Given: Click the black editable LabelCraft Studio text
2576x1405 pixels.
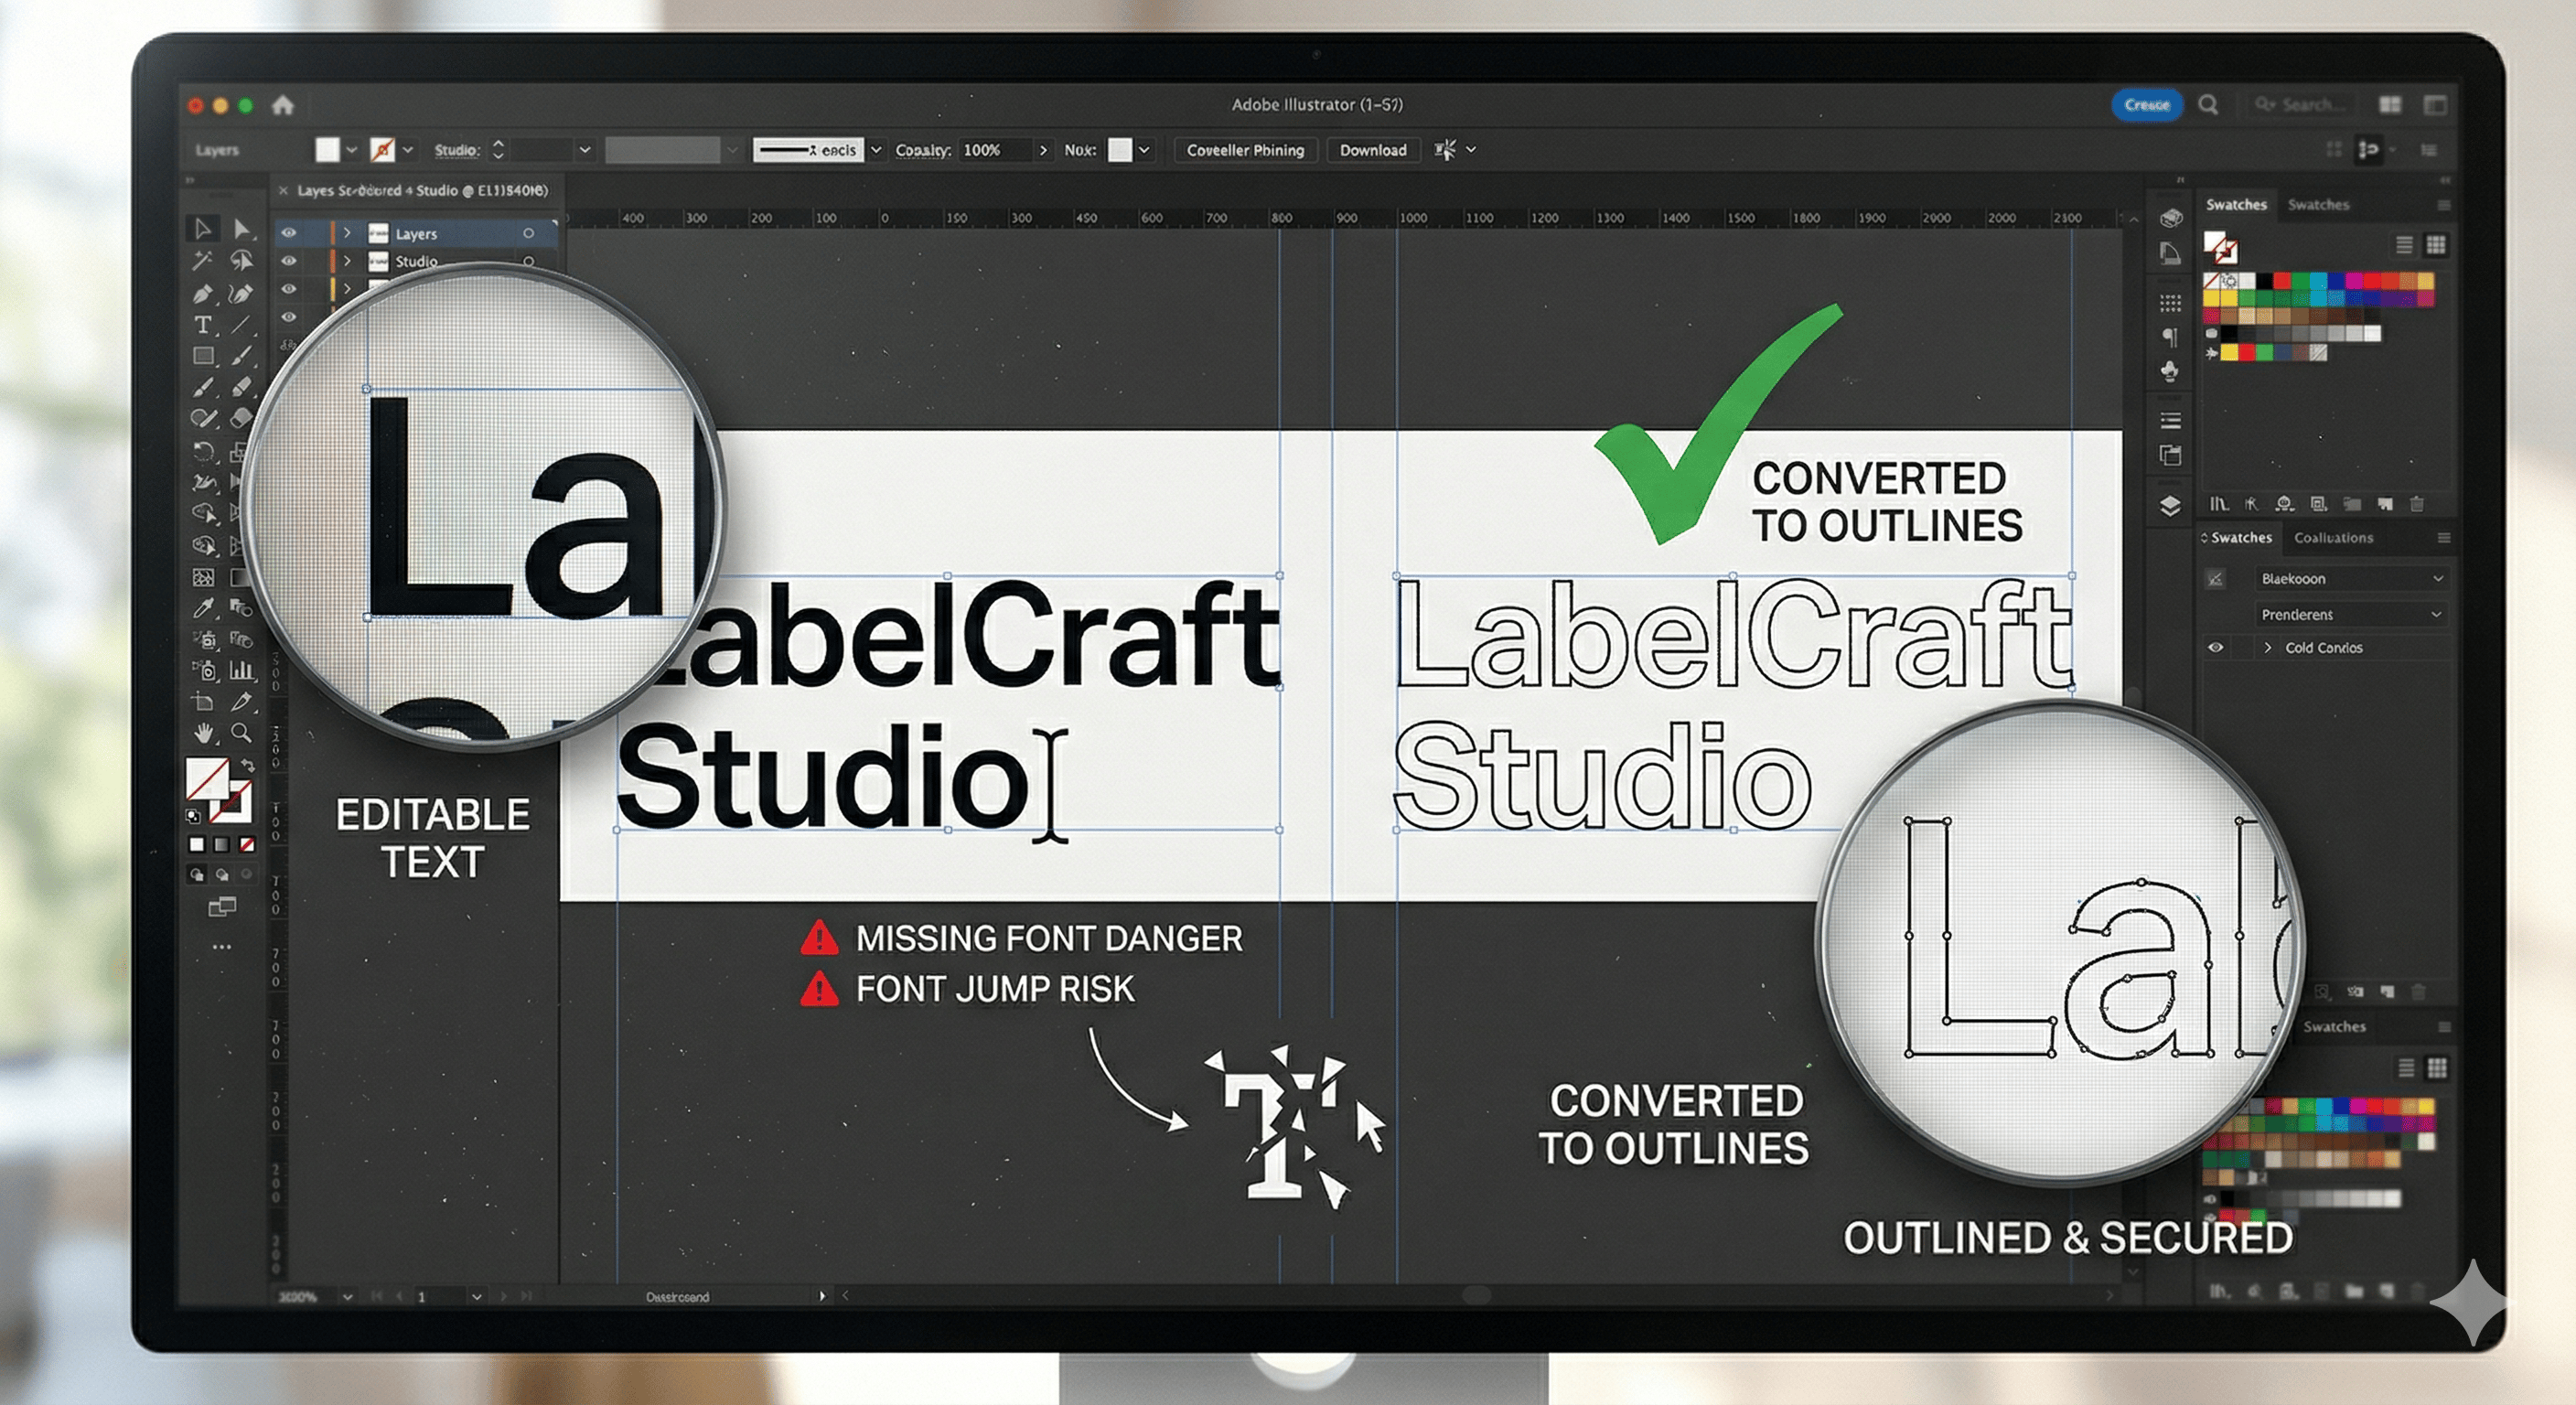Looking at the screenshot, I should point(948,703).
